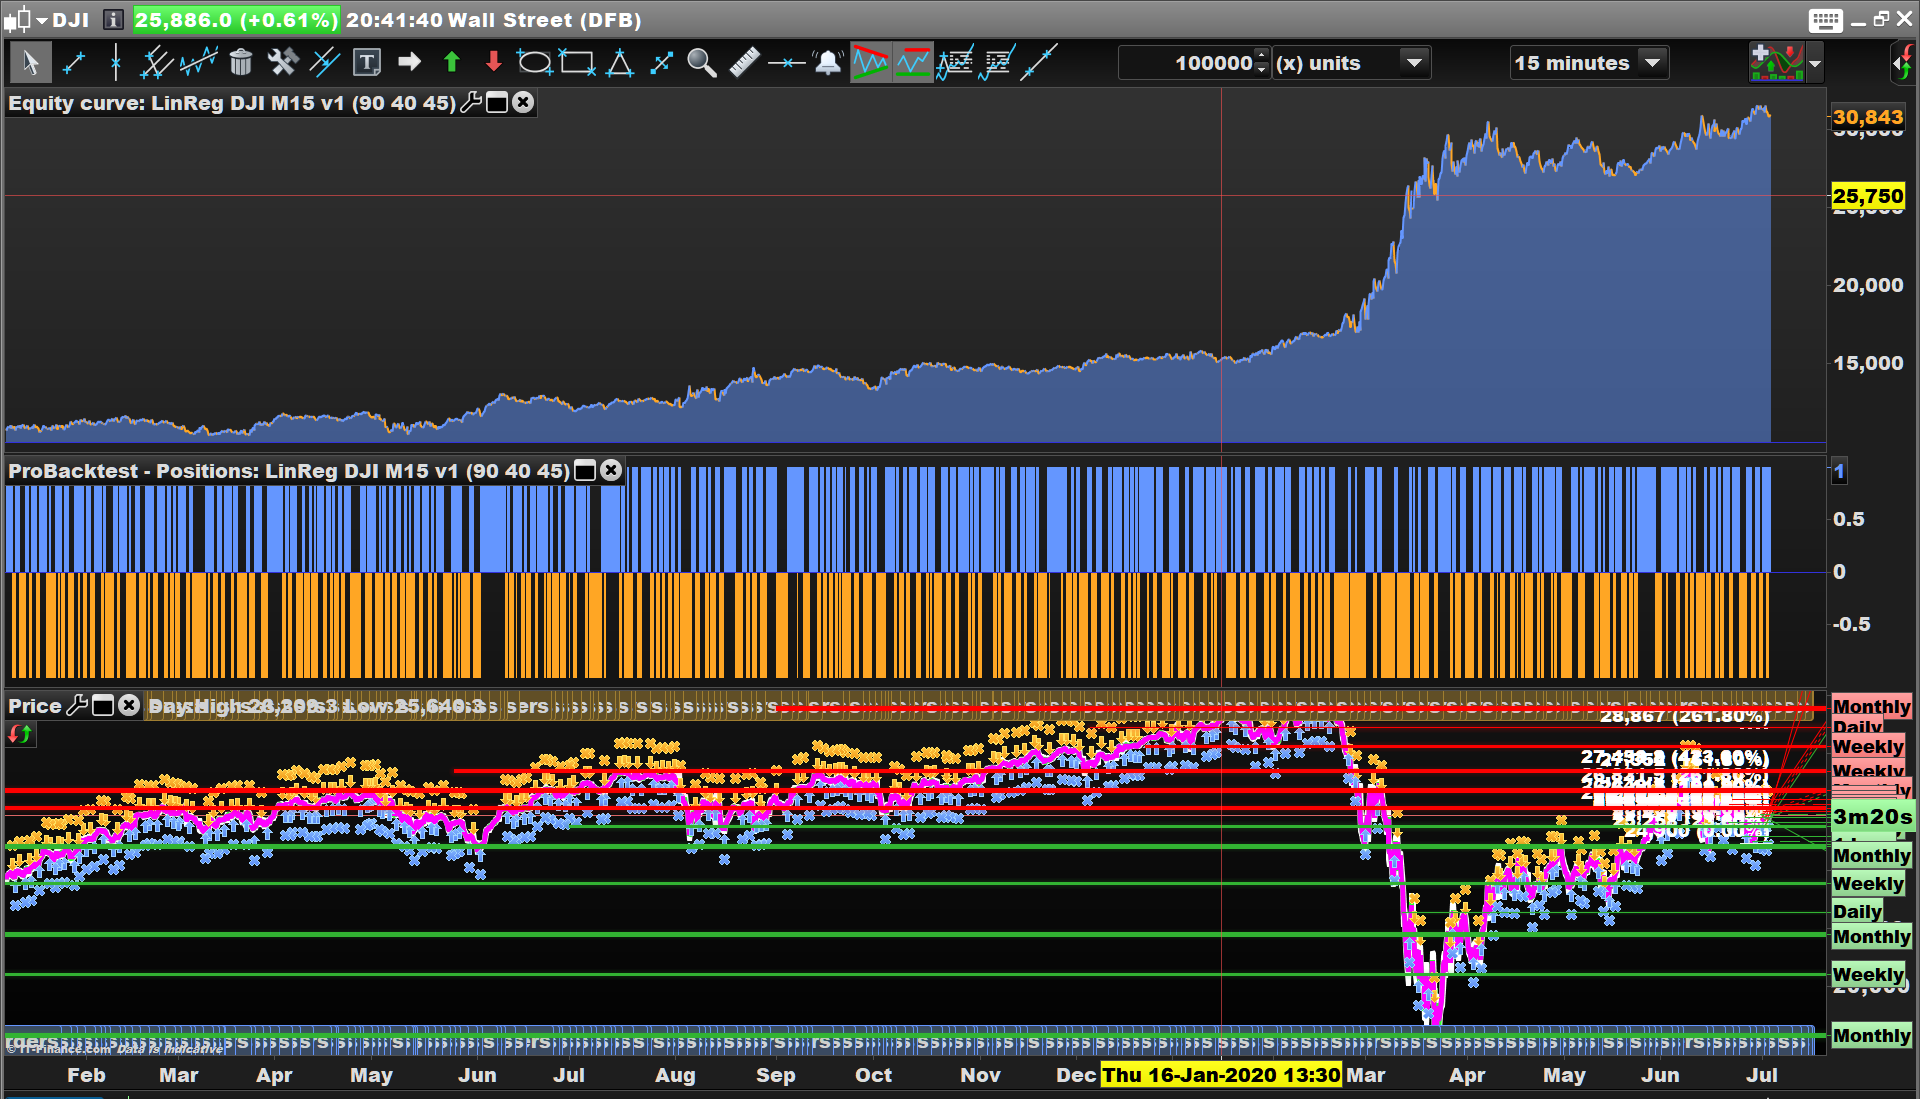Click the trash bin delete tool
The width and height of the screenshot is (1920, 1099).
(x=240, y=63)
